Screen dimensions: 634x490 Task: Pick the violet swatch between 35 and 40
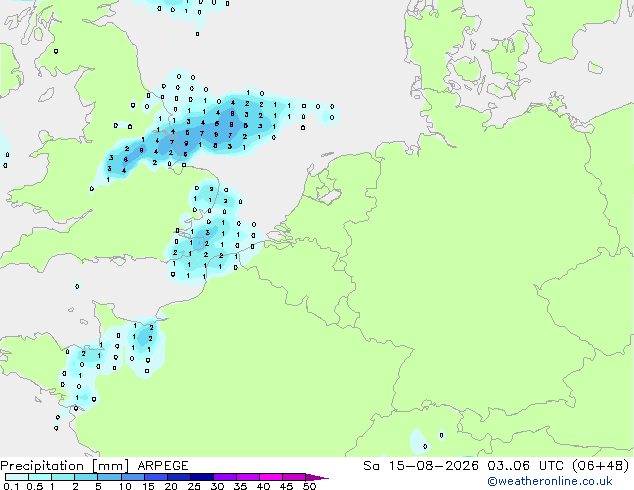point(248,477)
